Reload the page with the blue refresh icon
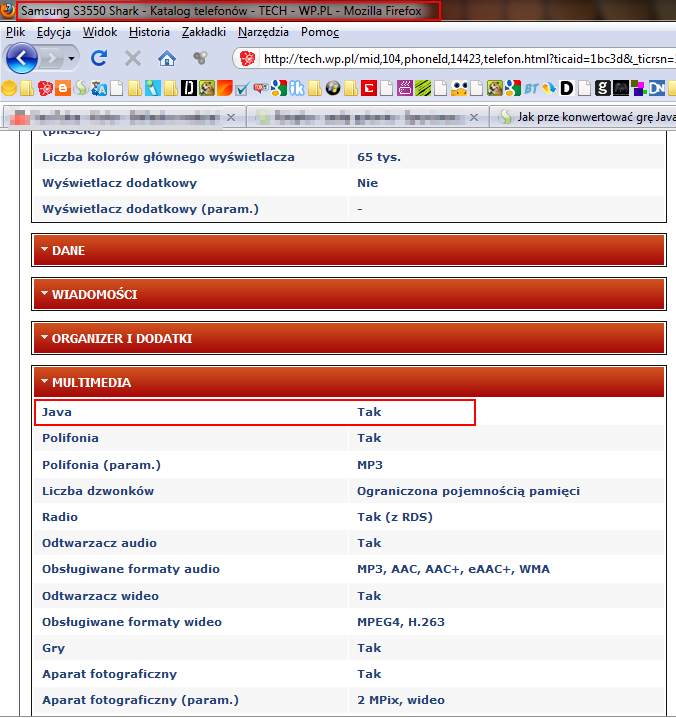676x718 pixels. coord(99,58)
